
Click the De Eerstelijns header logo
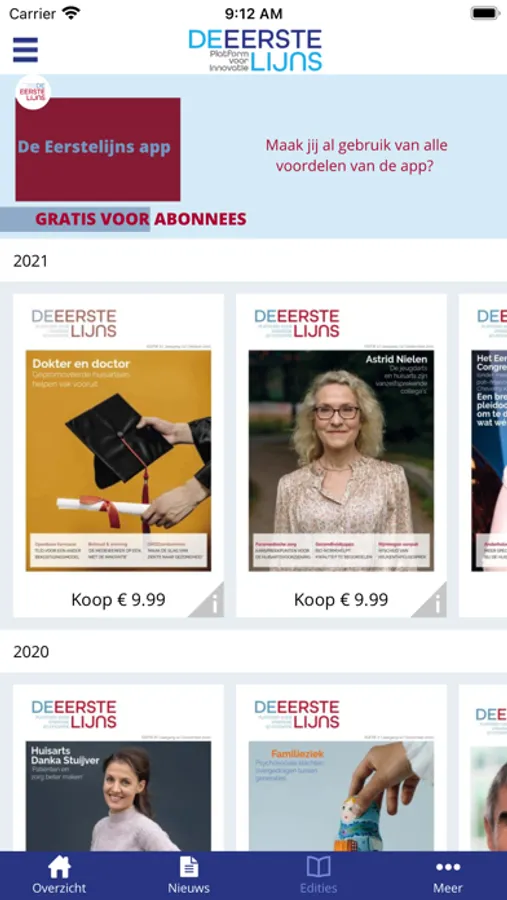255,51
